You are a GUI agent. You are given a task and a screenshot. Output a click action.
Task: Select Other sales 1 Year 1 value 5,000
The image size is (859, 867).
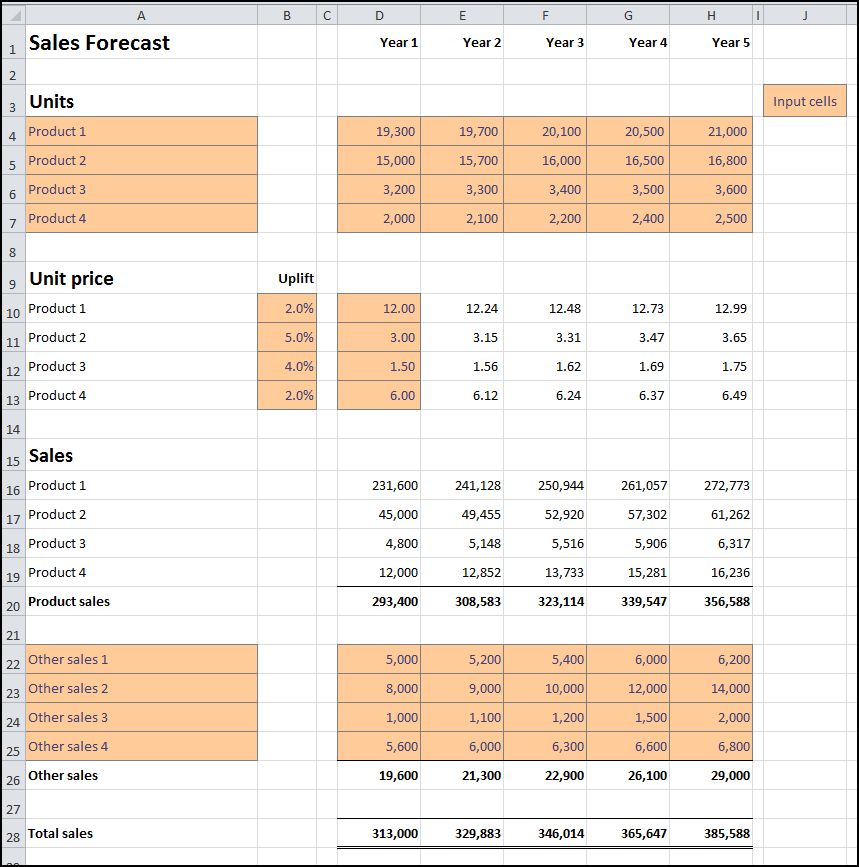pos(379,659)
